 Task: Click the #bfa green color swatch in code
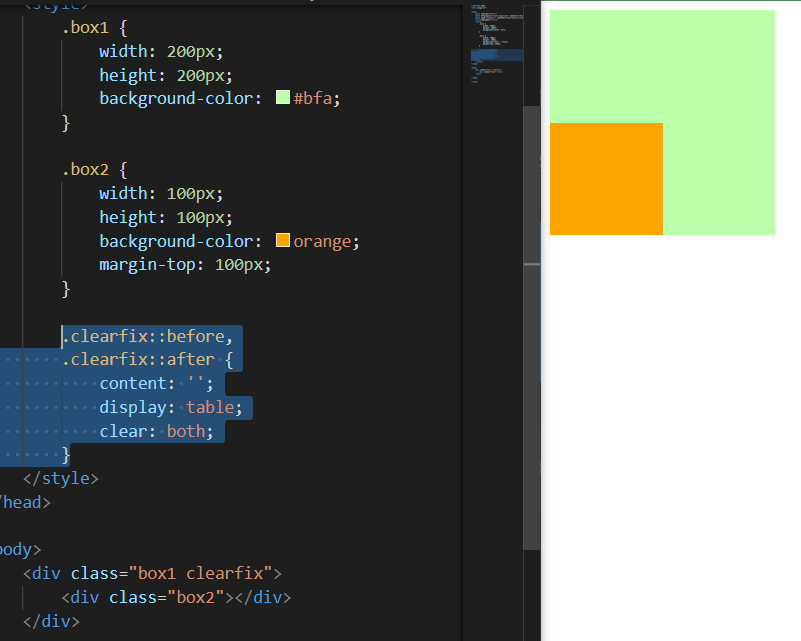[282, 97]
